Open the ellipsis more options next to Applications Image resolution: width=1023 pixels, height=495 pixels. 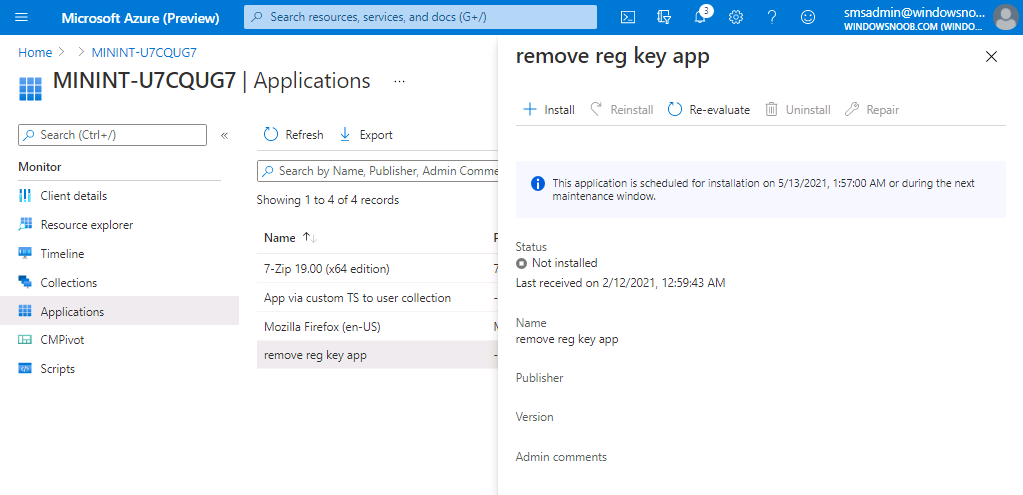point(400,82)
